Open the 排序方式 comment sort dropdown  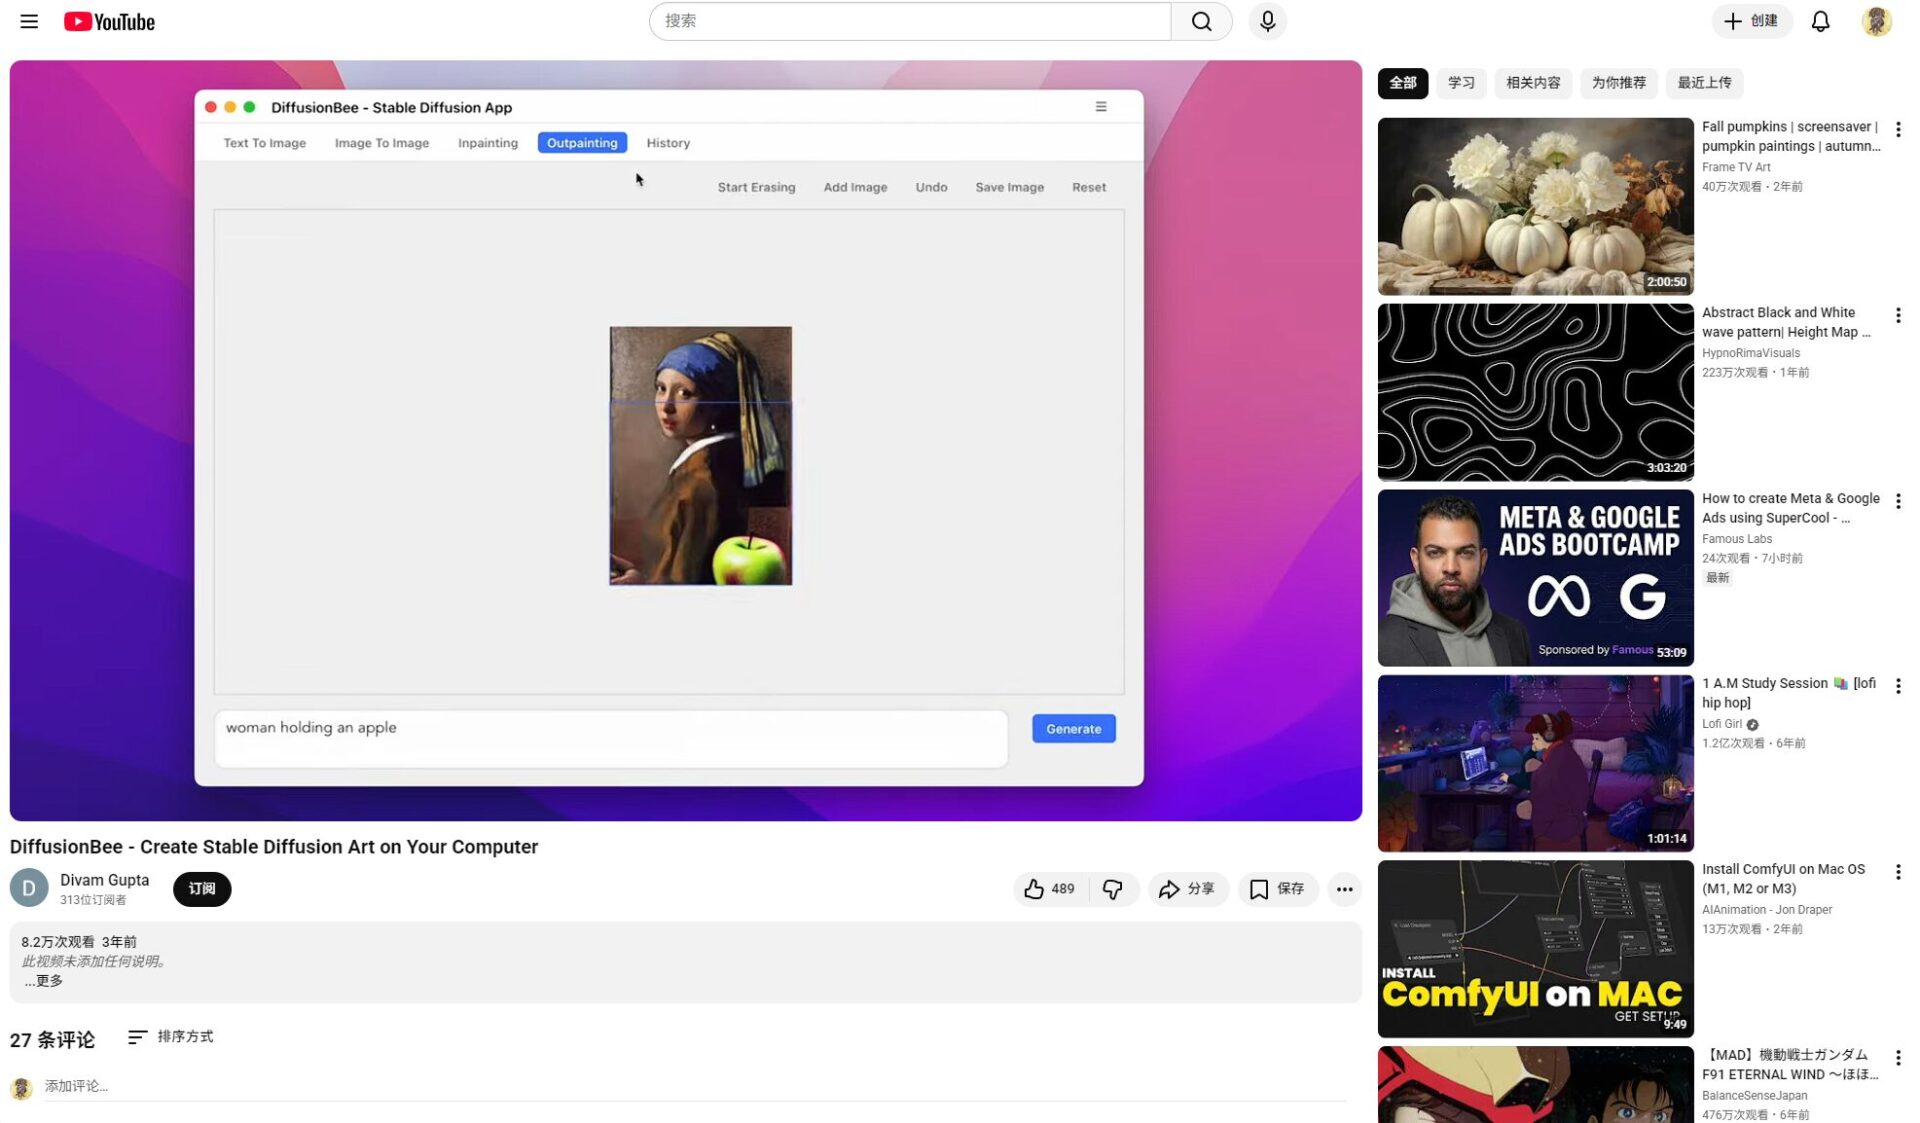coord(171,1036)
